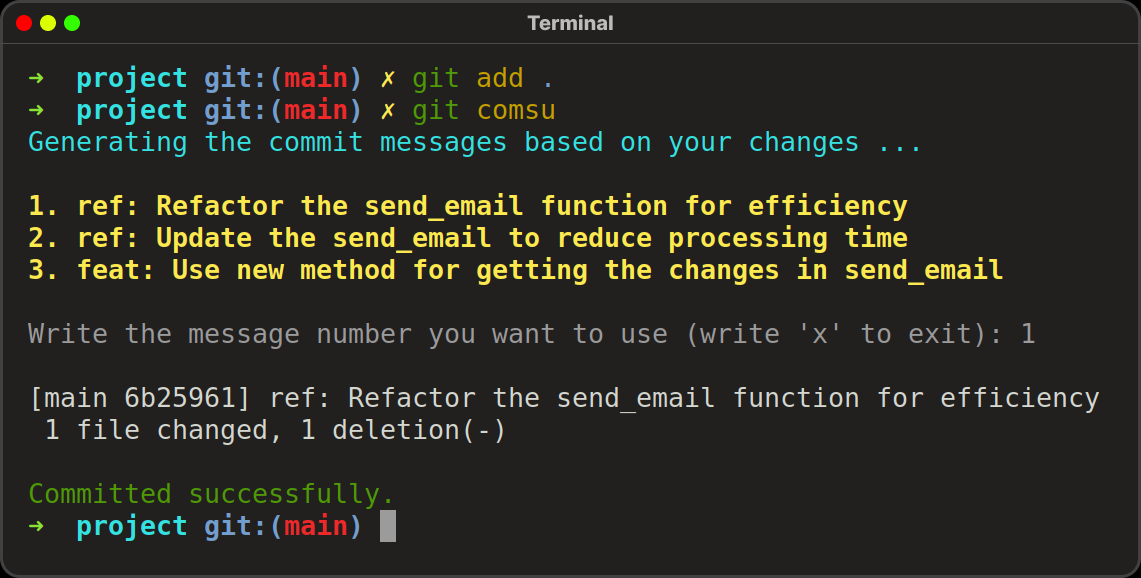Click the green prompt arrow before "git add ."
The image size is (1141, 578).
[36, 78]
